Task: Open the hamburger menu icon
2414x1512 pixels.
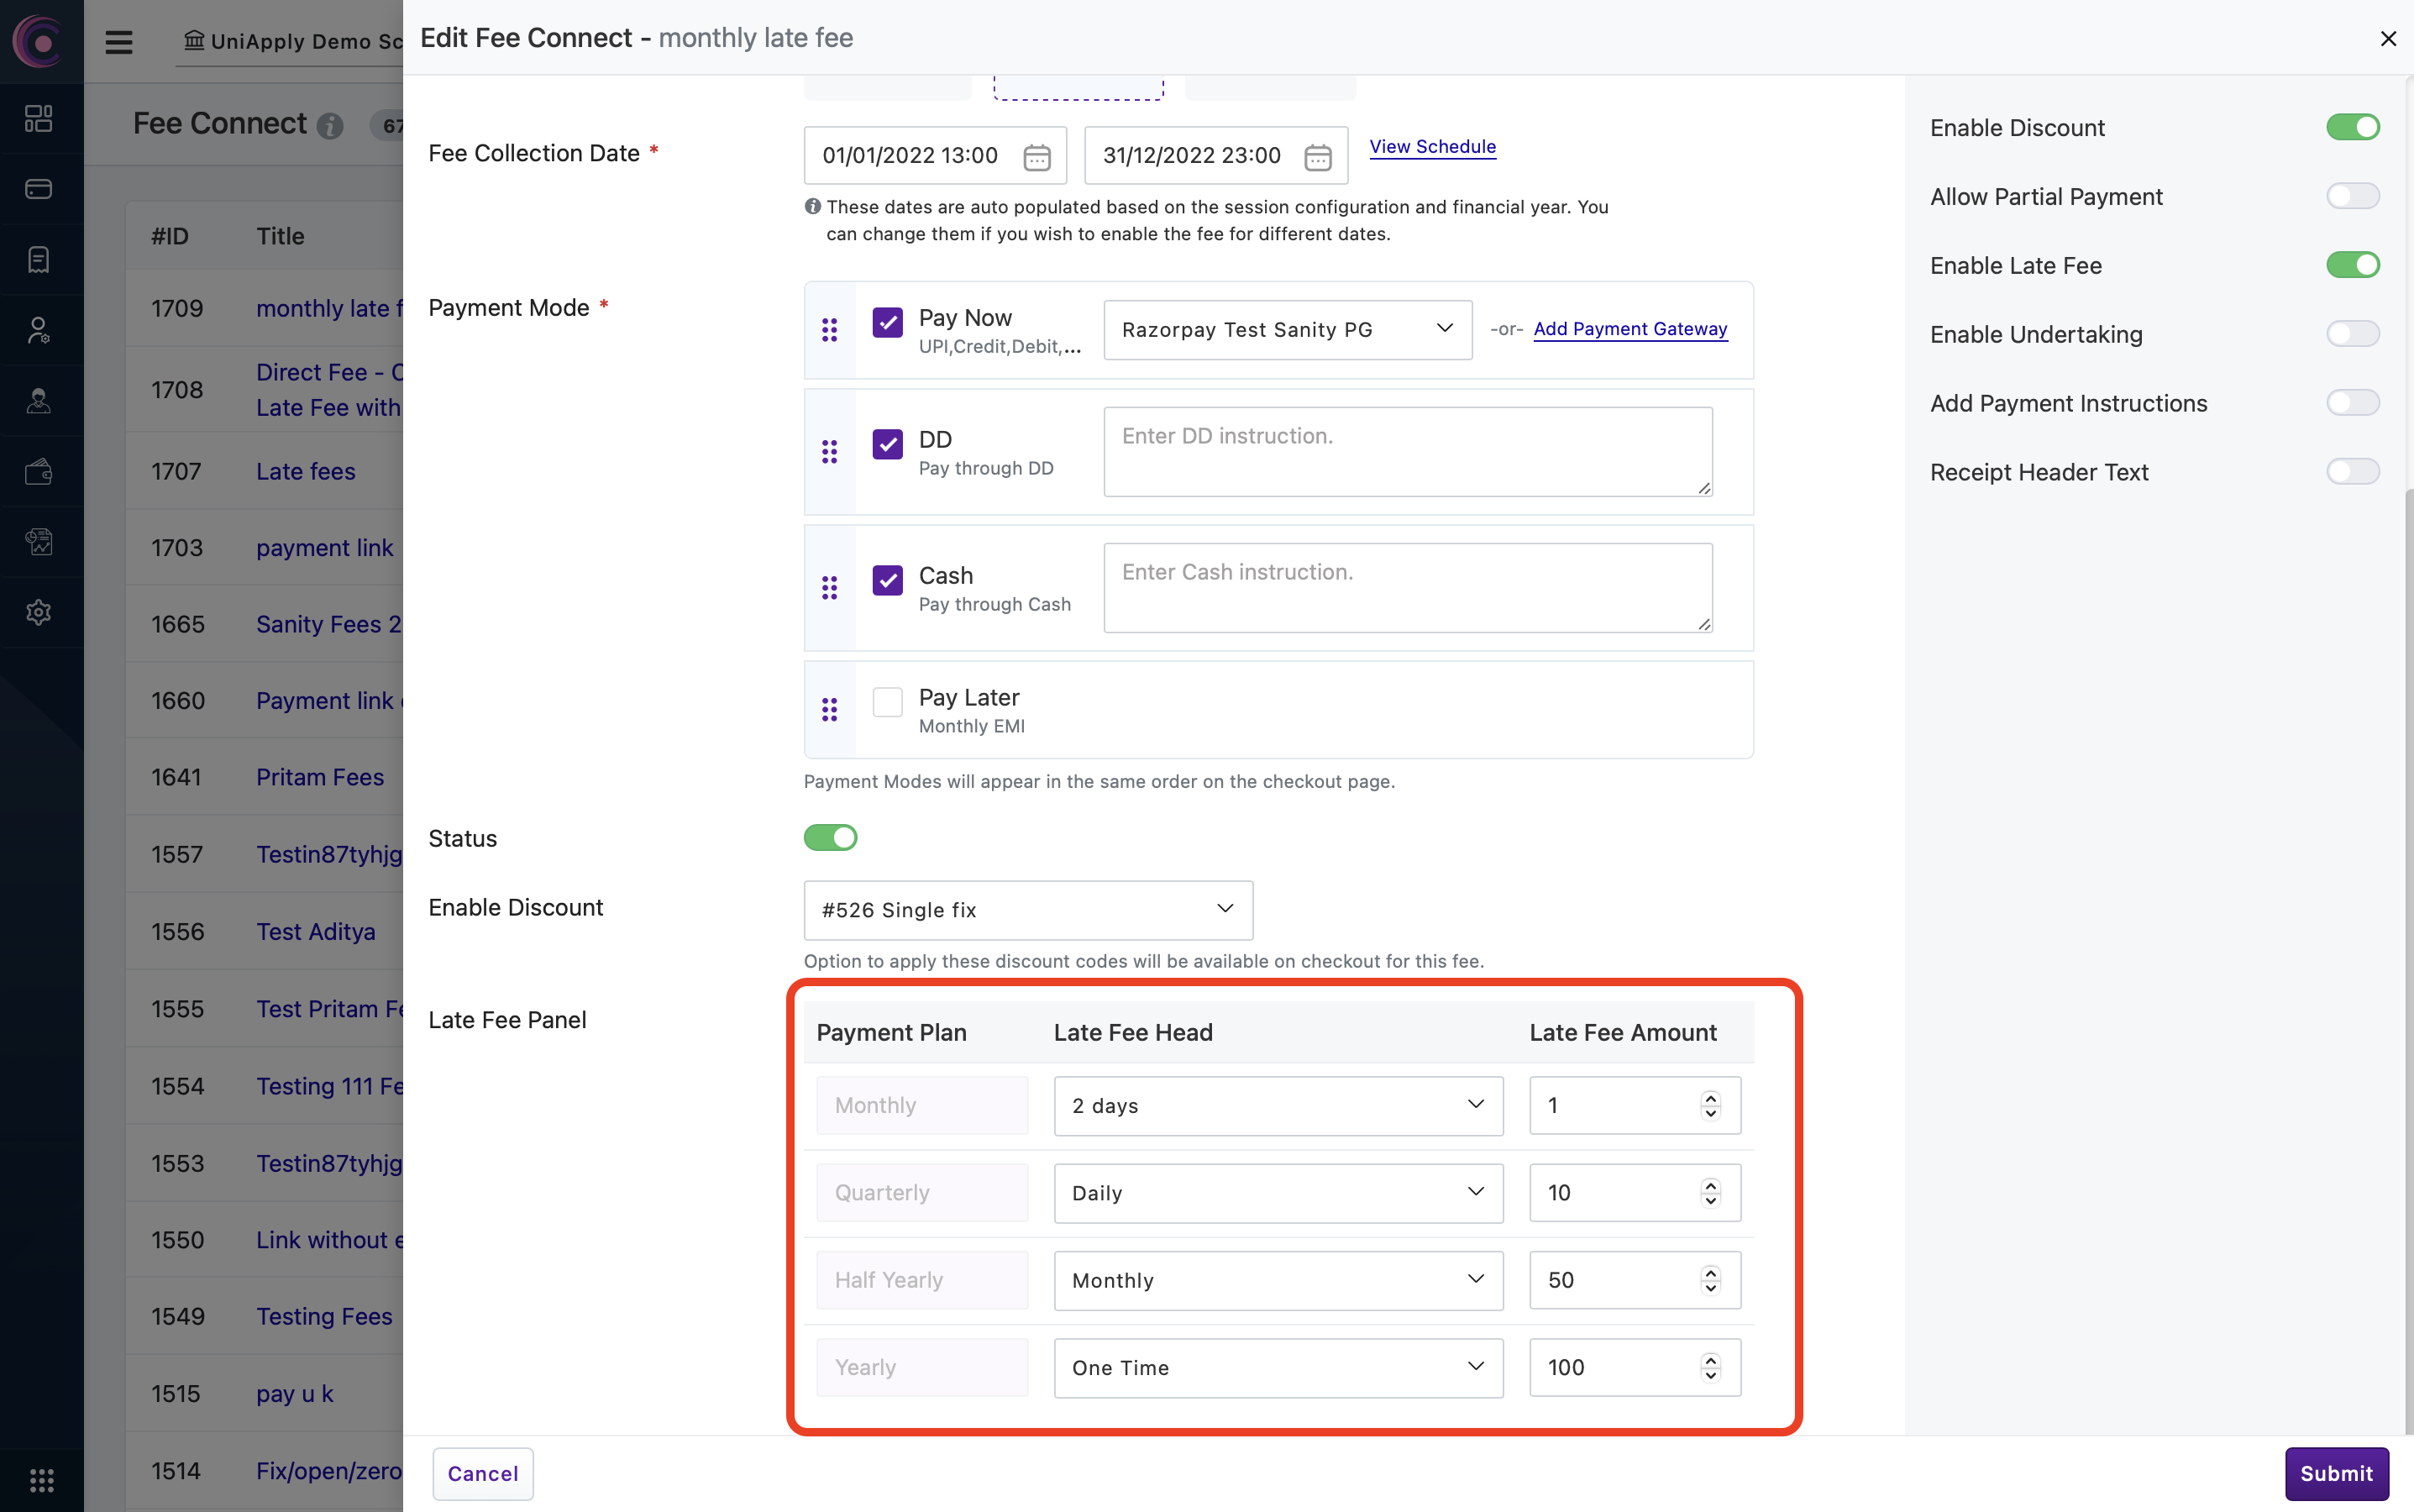Action: [119, 42]
